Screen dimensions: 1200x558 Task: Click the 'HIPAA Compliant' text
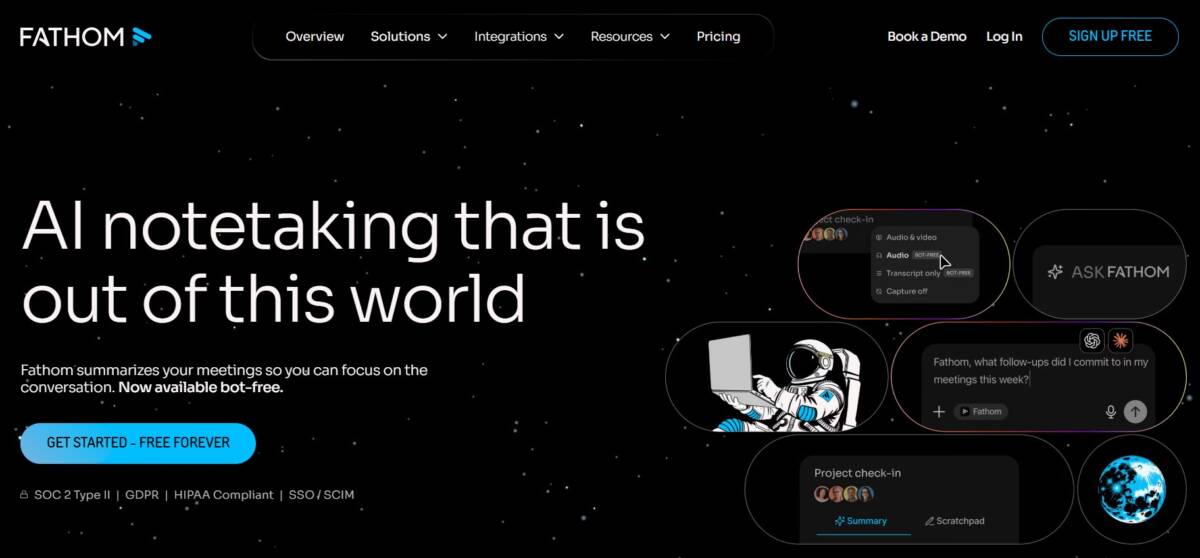[x=223, y=495]
